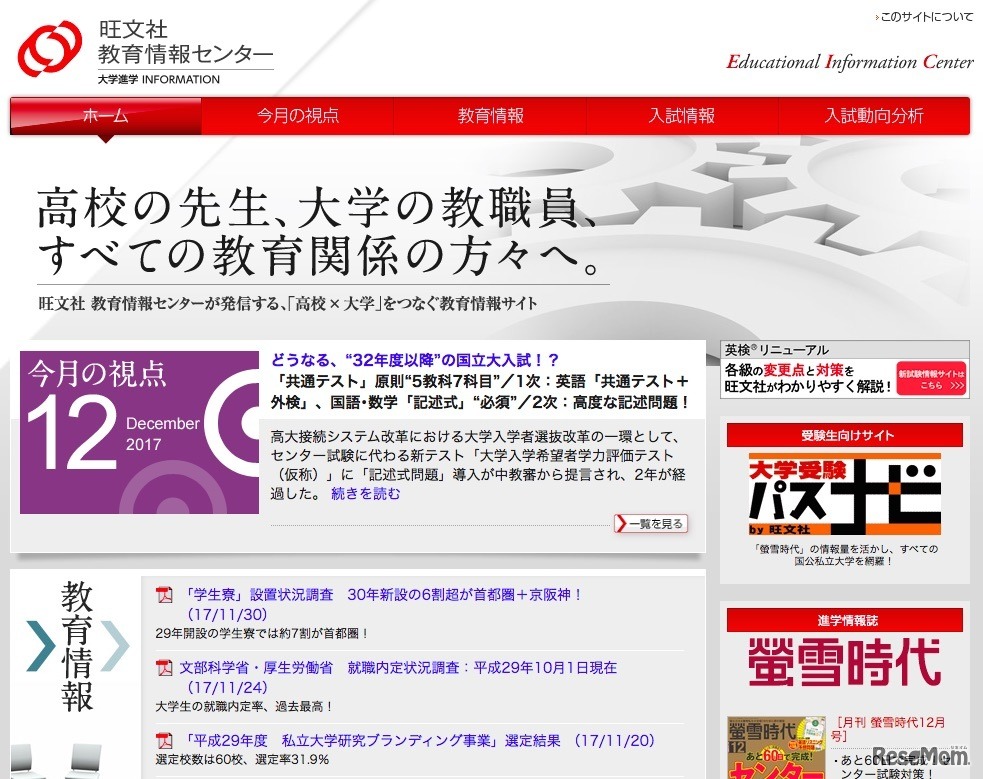The height and width of the screenshot is (779, 983).
Task: Click the 教育情報センター site title
Action: 186,55
